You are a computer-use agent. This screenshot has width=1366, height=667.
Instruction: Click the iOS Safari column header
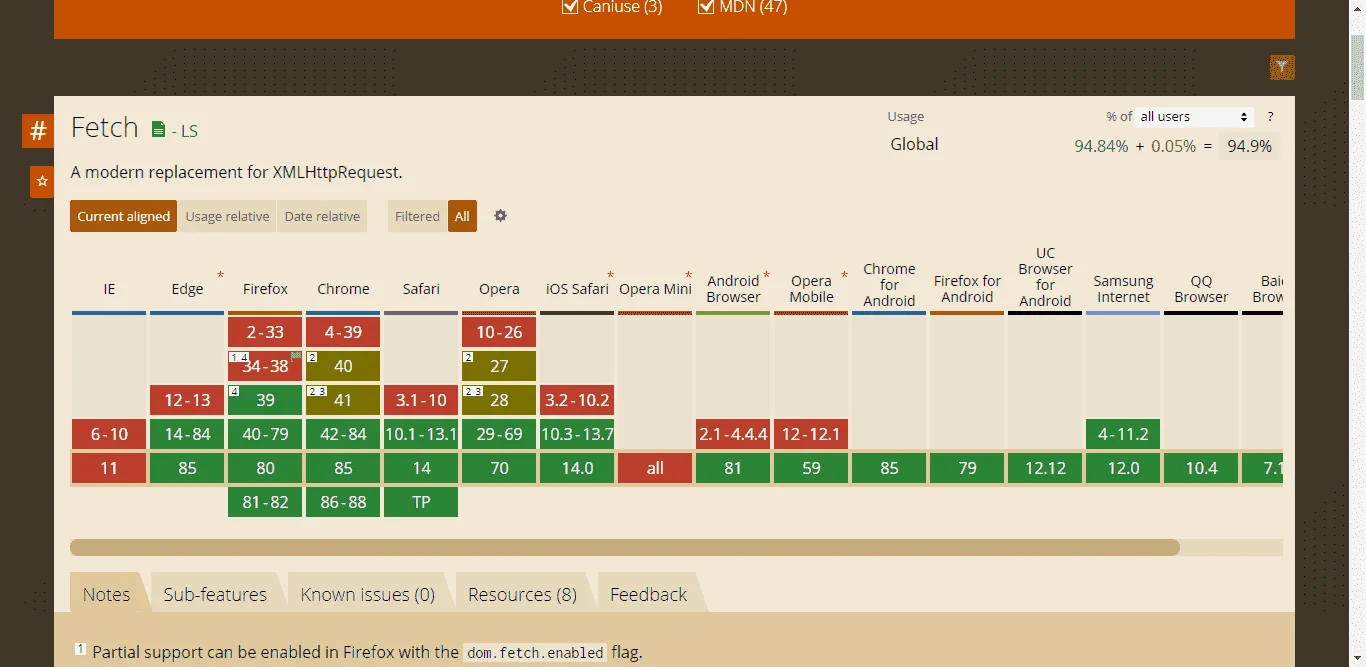tap(577, 289)
